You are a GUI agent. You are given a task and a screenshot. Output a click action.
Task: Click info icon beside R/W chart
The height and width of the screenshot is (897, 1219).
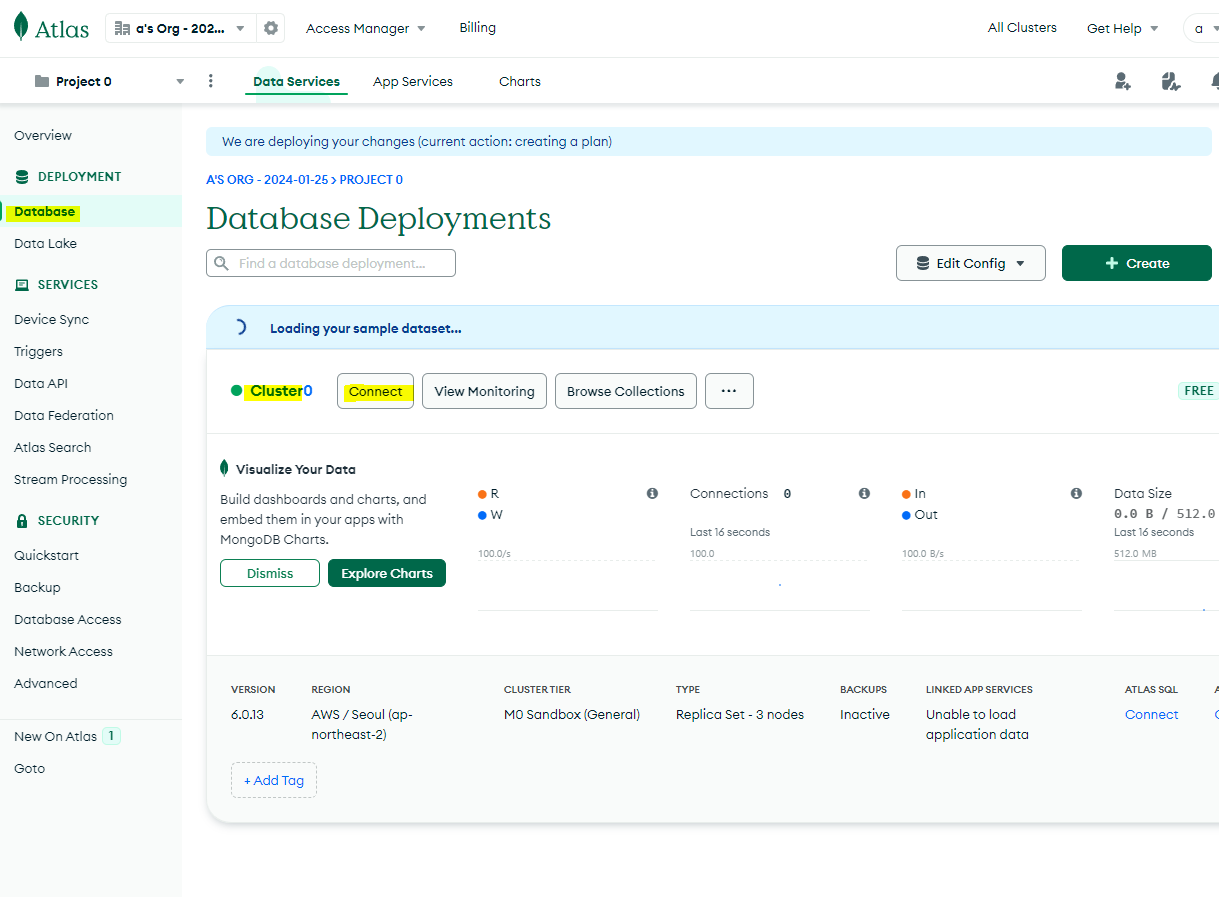tap(652, 493)
